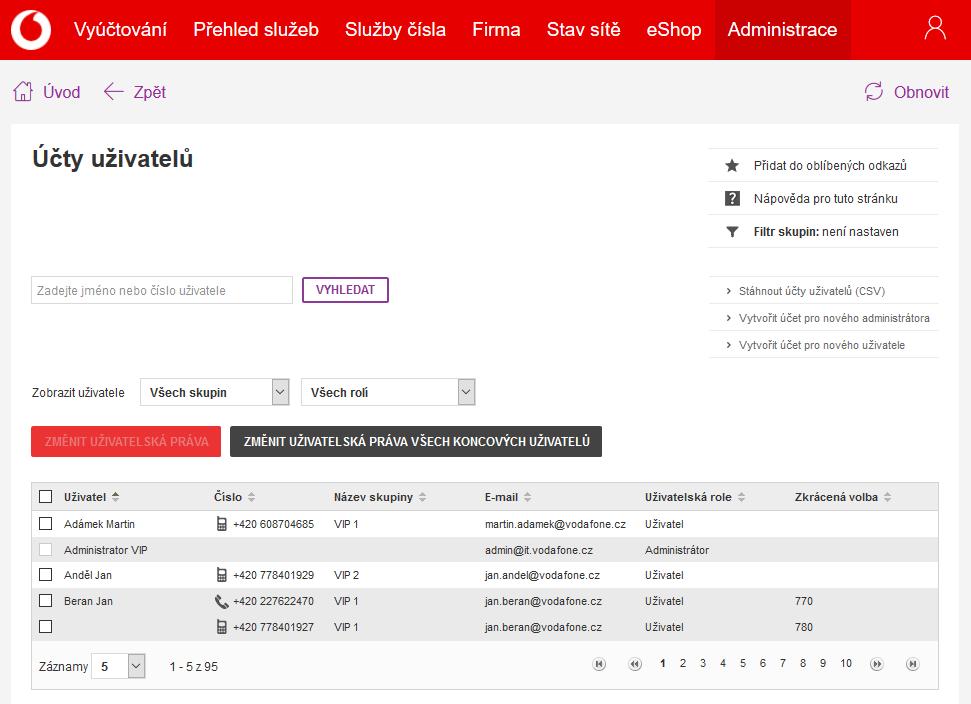The image size is (971, 704).
Task: Go to page 5 of records
Action: click(x=742, y=663)
